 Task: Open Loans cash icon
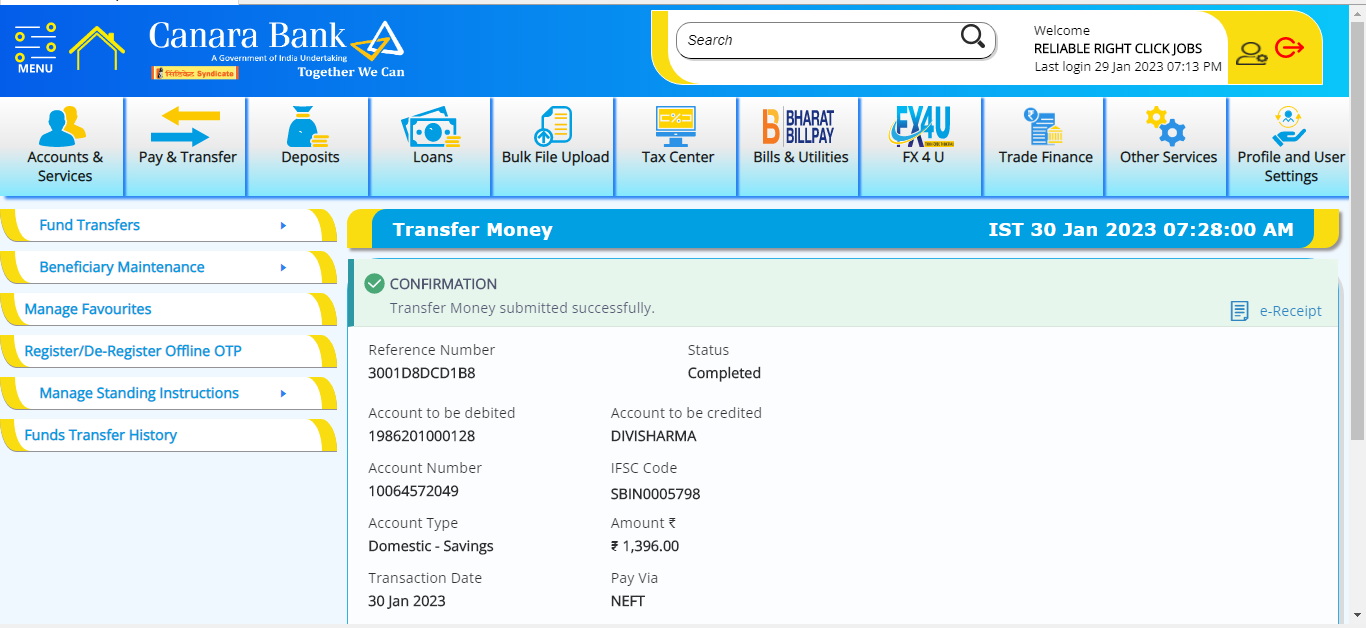[431, 126]
